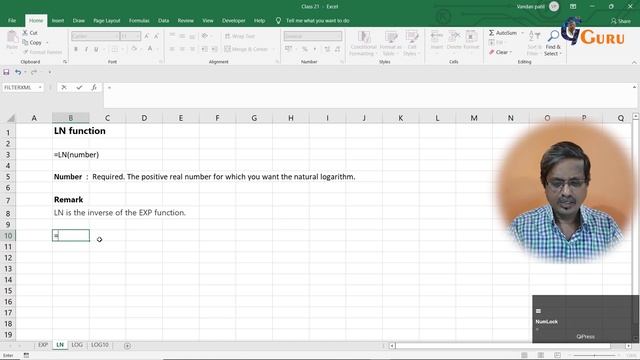Screen dimensions: 640x360
Task: Switch to the Data ribbon tab
Action: (163, 20)
